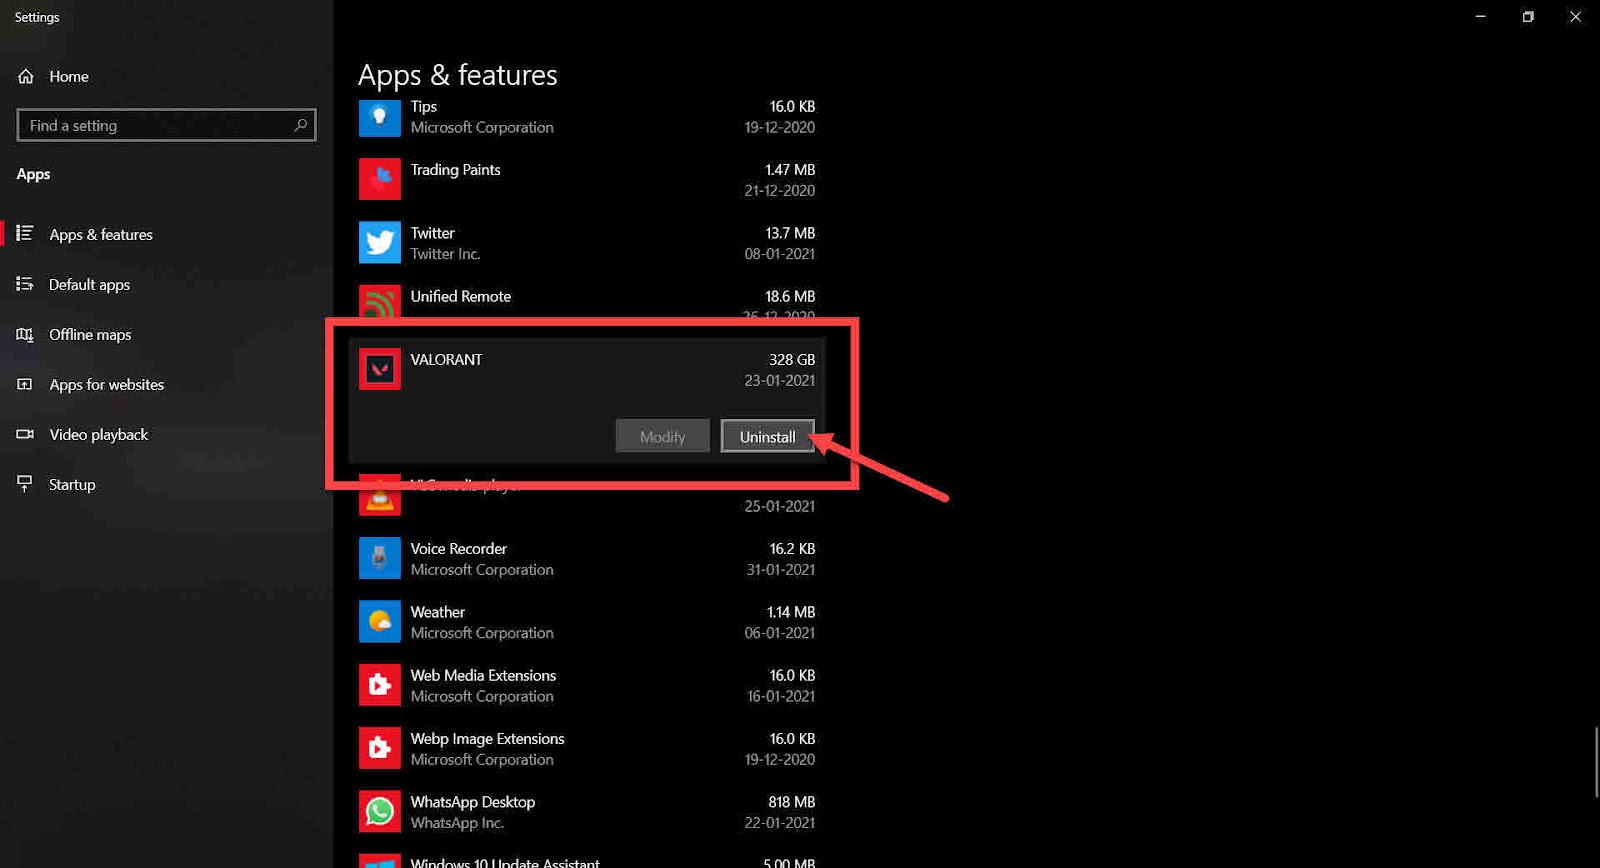Click the Video playback camera icon

[25, 434]
